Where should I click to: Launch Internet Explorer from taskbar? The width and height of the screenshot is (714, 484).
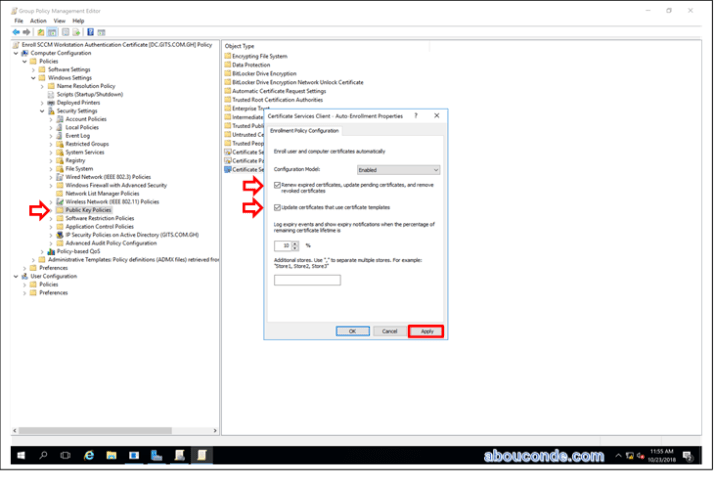(x=89, y=455)
